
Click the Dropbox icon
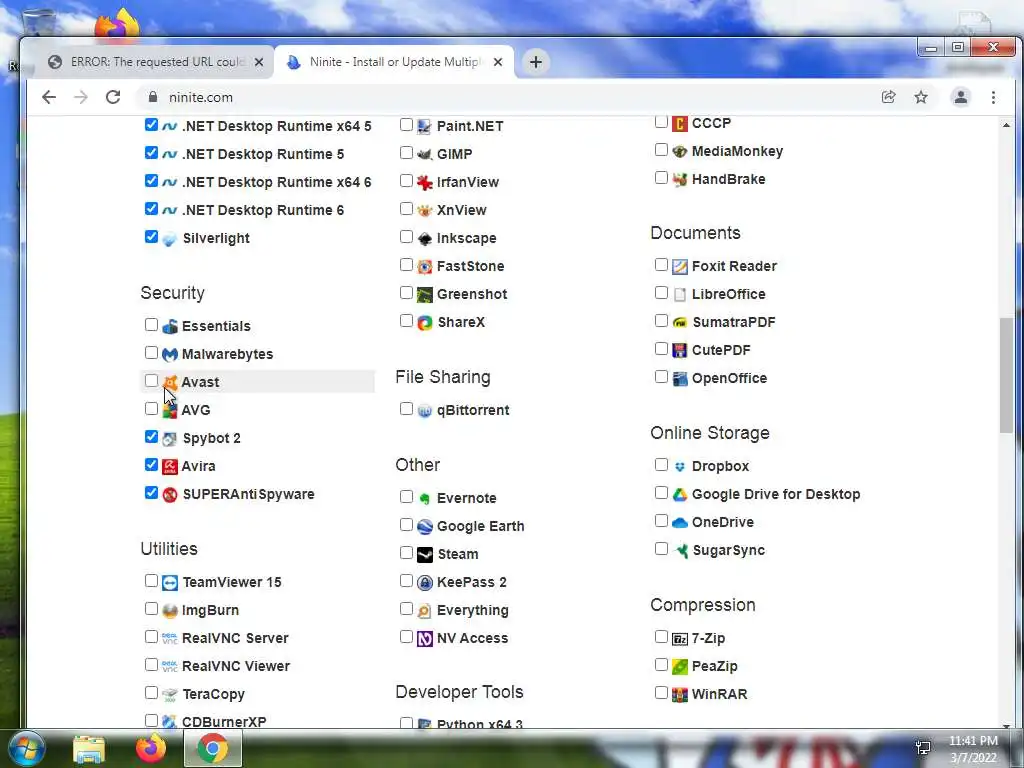pos(680,466)
